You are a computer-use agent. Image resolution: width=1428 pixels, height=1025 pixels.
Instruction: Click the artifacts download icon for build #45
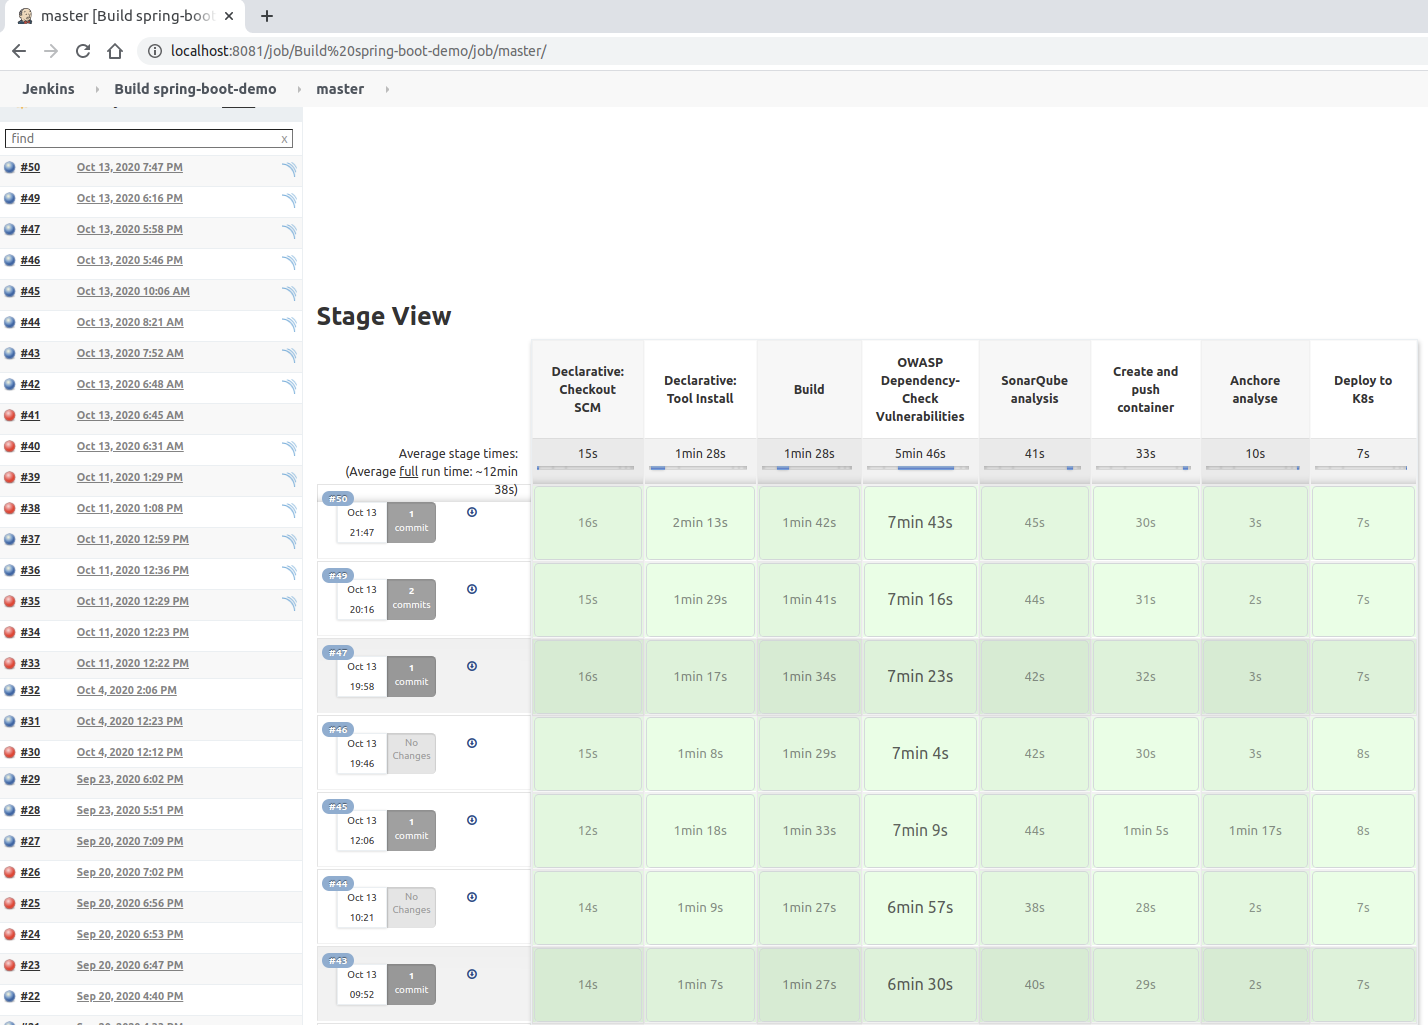point(472,820)
